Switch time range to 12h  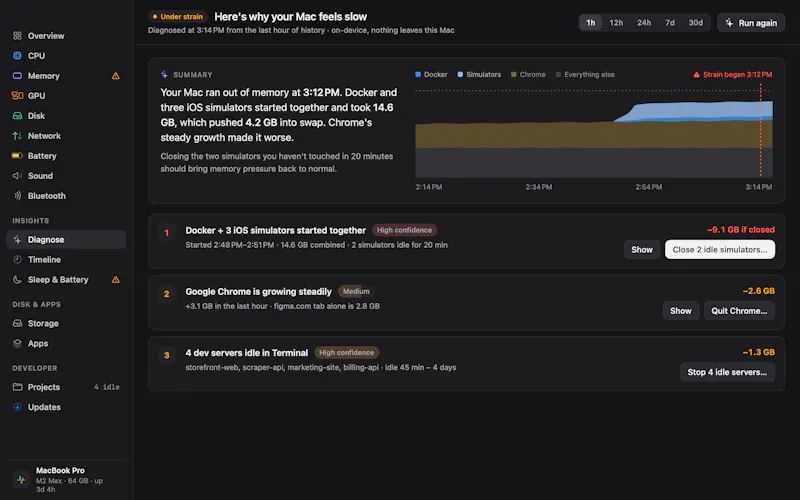pos(616,23)
